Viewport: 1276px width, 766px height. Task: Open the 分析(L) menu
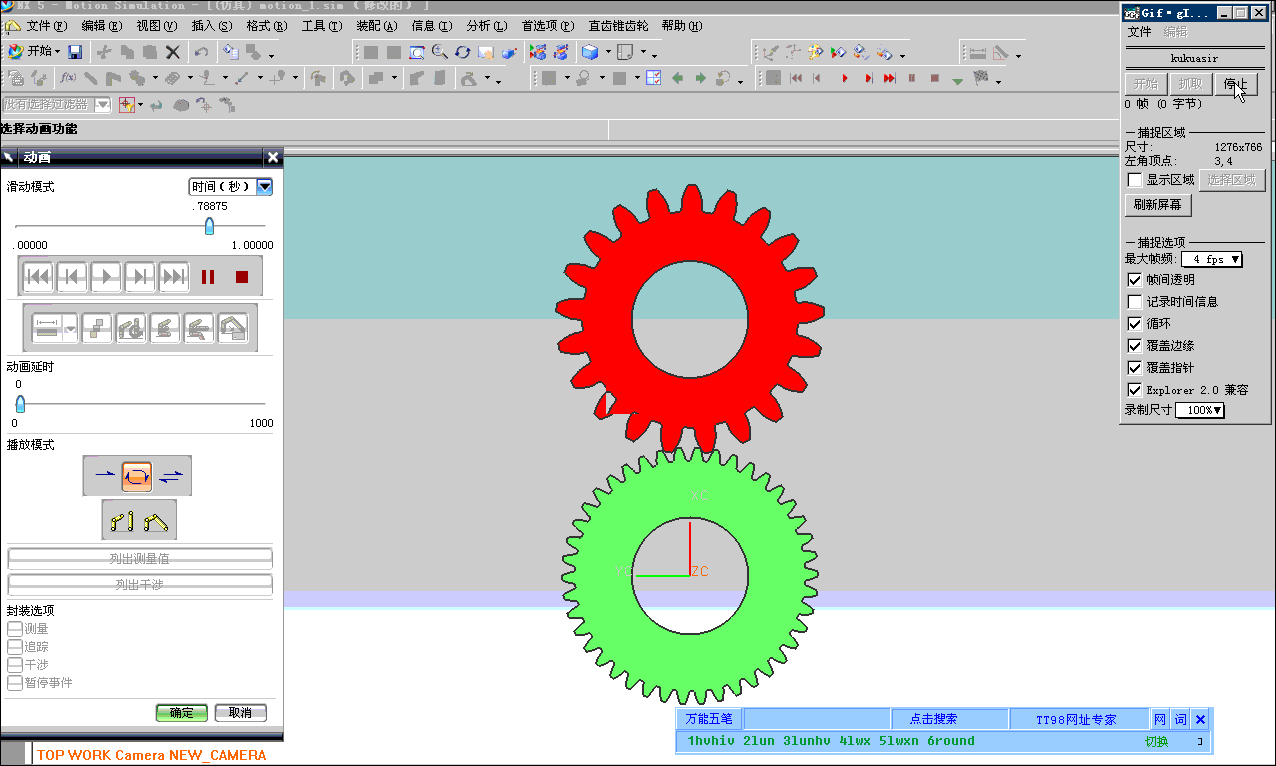(x=486, y=26)
